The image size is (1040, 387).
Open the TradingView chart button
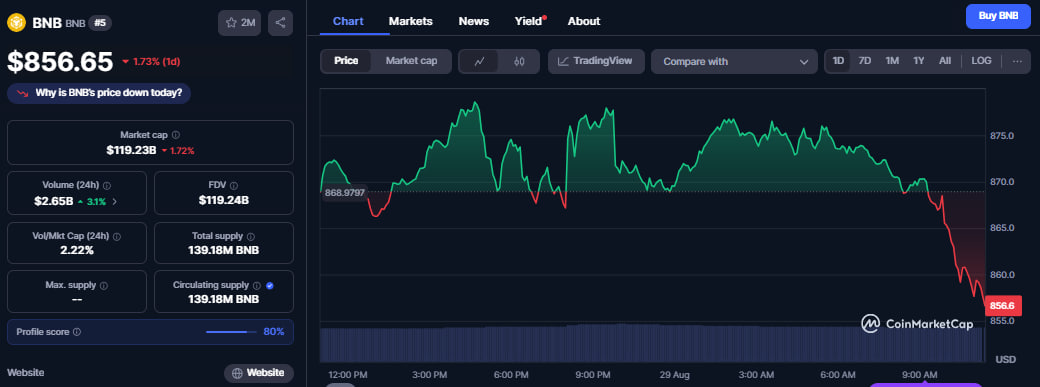click(596, 61)
